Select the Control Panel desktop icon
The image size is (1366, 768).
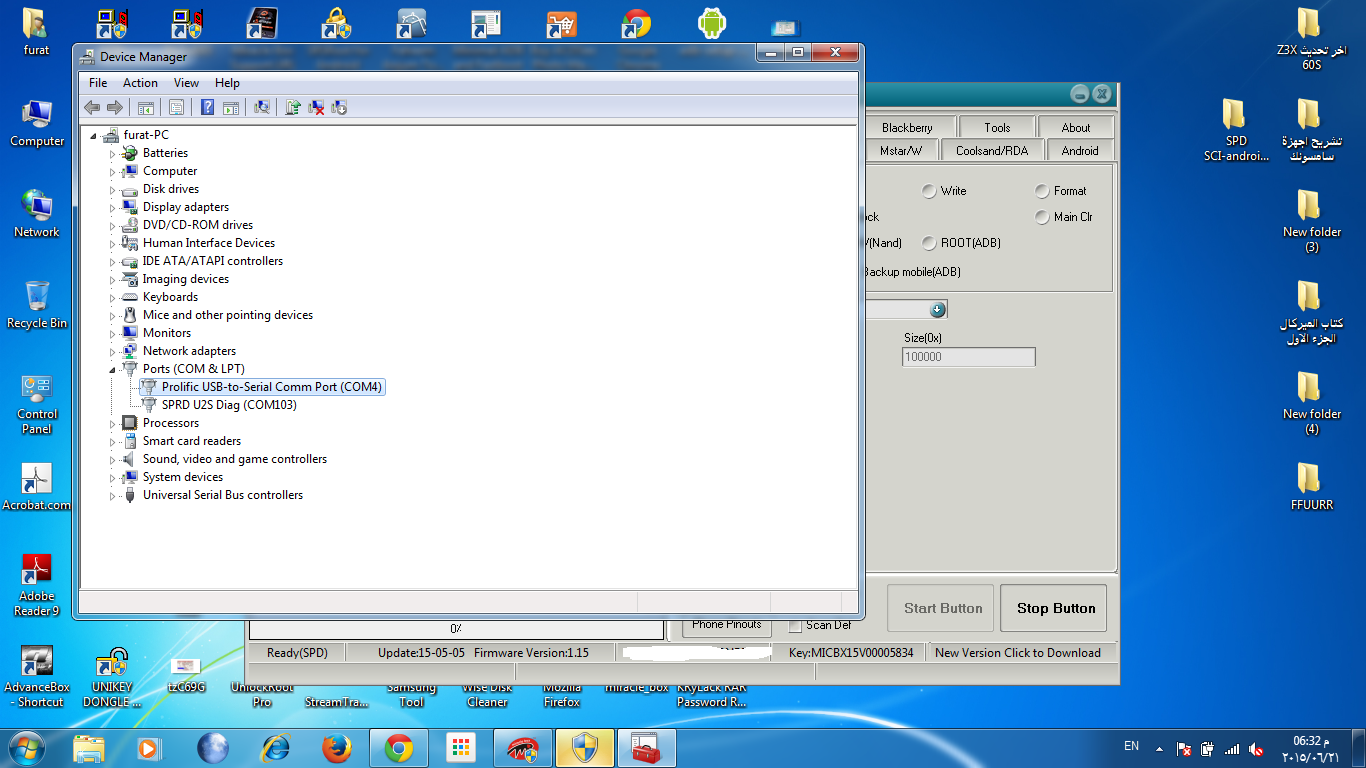pyautogui.click(x=37, y=404)
